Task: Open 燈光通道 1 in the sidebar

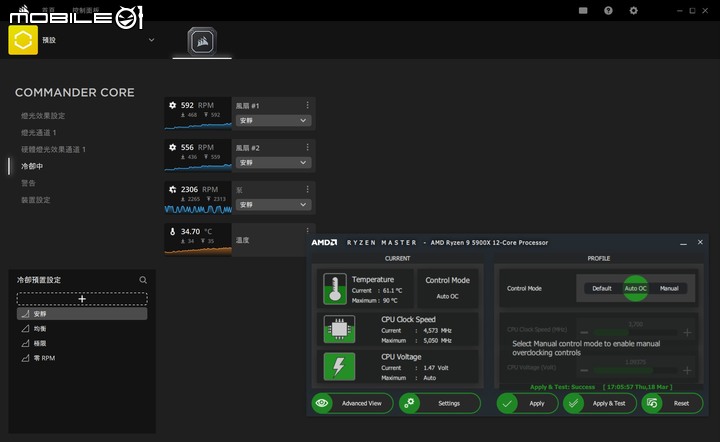Action: pyautogui.click(x=39, y=133)
